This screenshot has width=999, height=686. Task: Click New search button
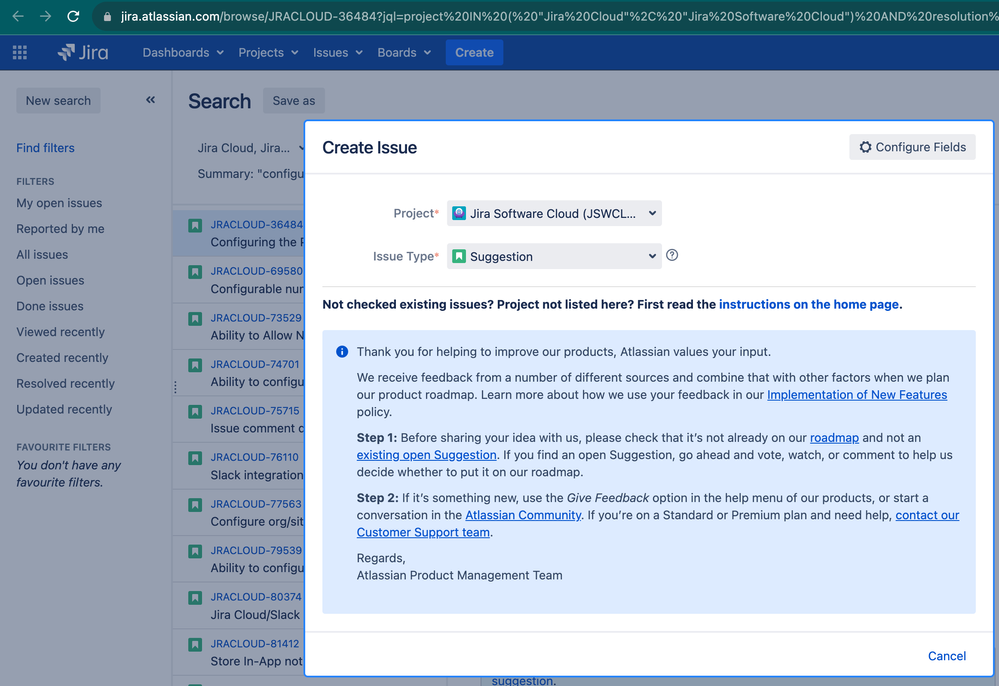click(58, 101)
